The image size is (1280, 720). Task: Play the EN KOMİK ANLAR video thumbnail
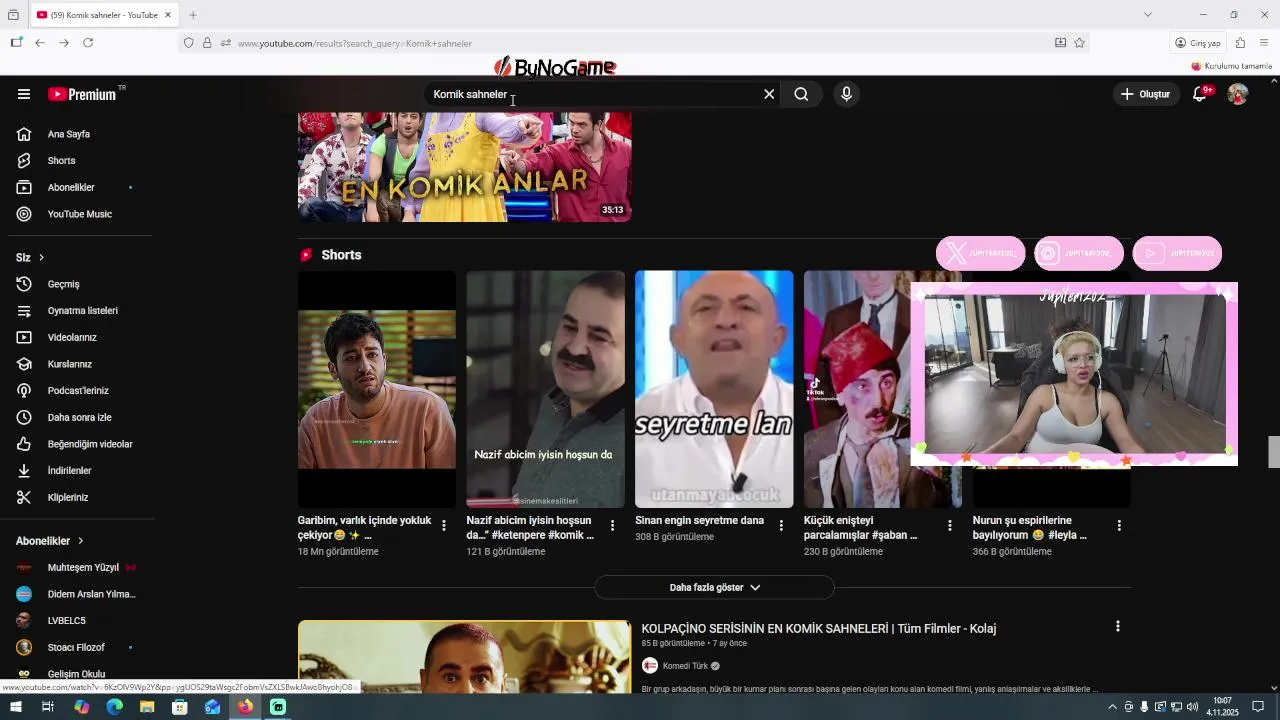click(x=464, y=167)
